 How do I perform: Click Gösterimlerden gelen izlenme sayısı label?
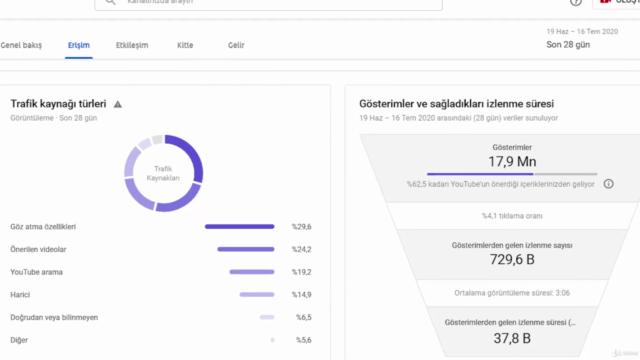tap(512, 245)
